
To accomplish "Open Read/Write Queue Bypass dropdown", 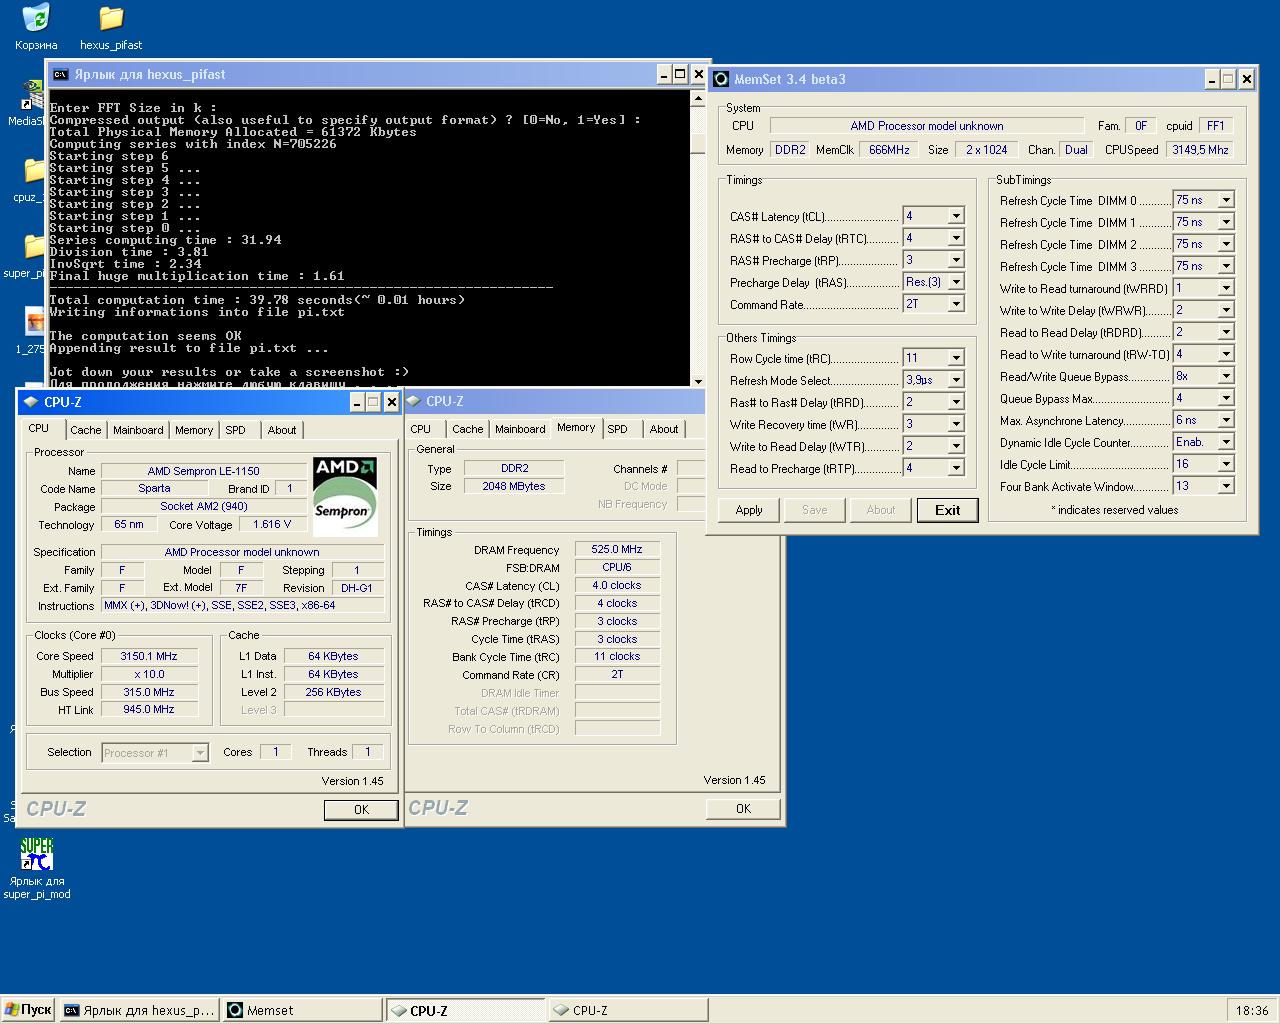I will pos(1226,376).
